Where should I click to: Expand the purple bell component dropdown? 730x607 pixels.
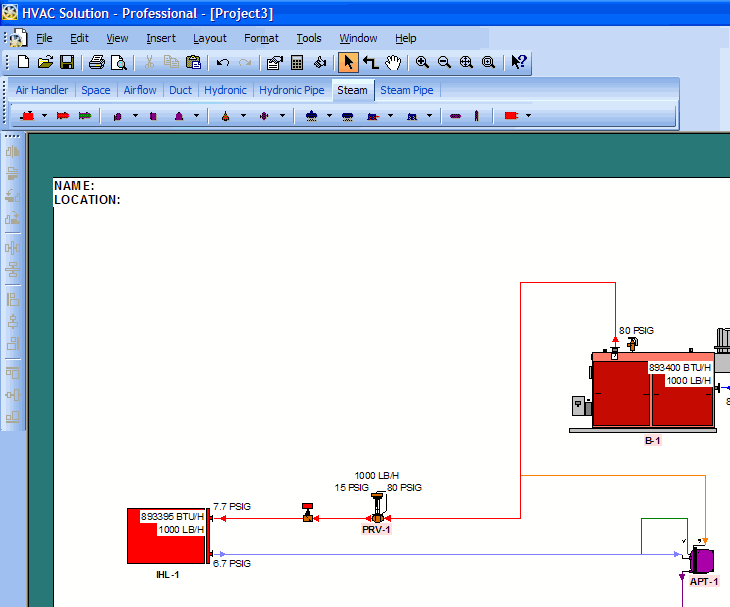pos(196,115)
